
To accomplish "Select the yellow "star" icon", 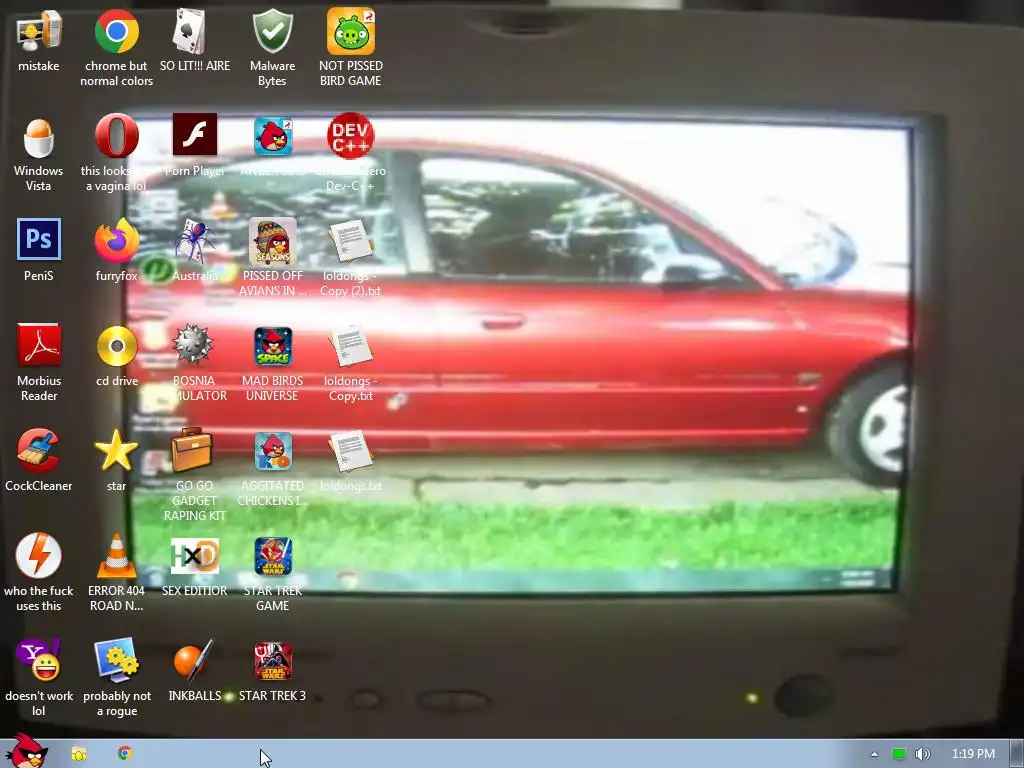I will tap(116, 450).
